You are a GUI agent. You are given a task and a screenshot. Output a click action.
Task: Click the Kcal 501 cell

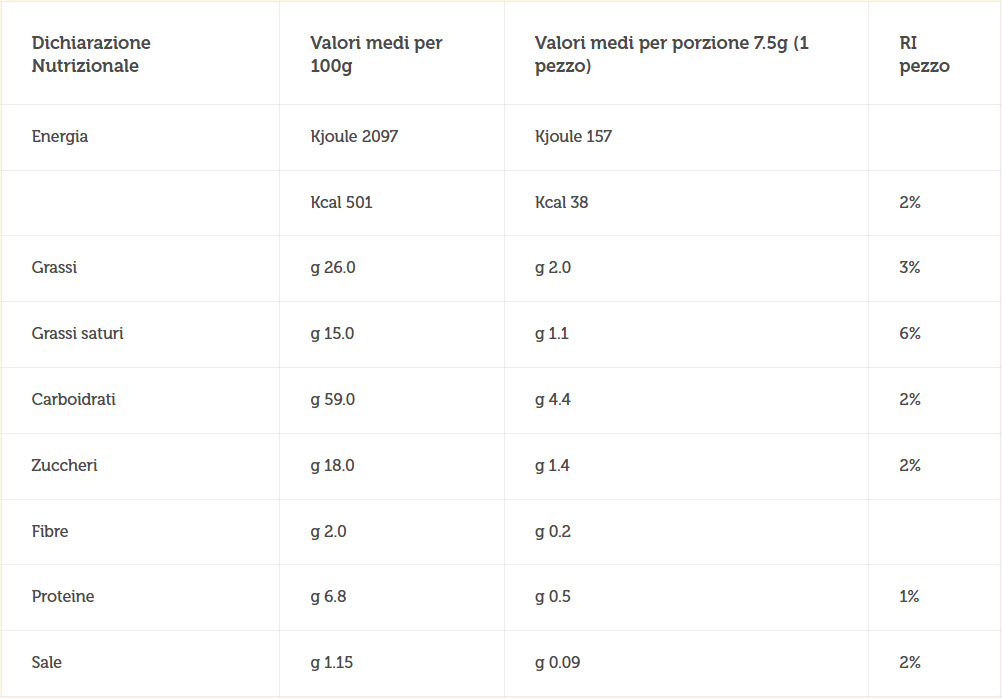point(341,203)
